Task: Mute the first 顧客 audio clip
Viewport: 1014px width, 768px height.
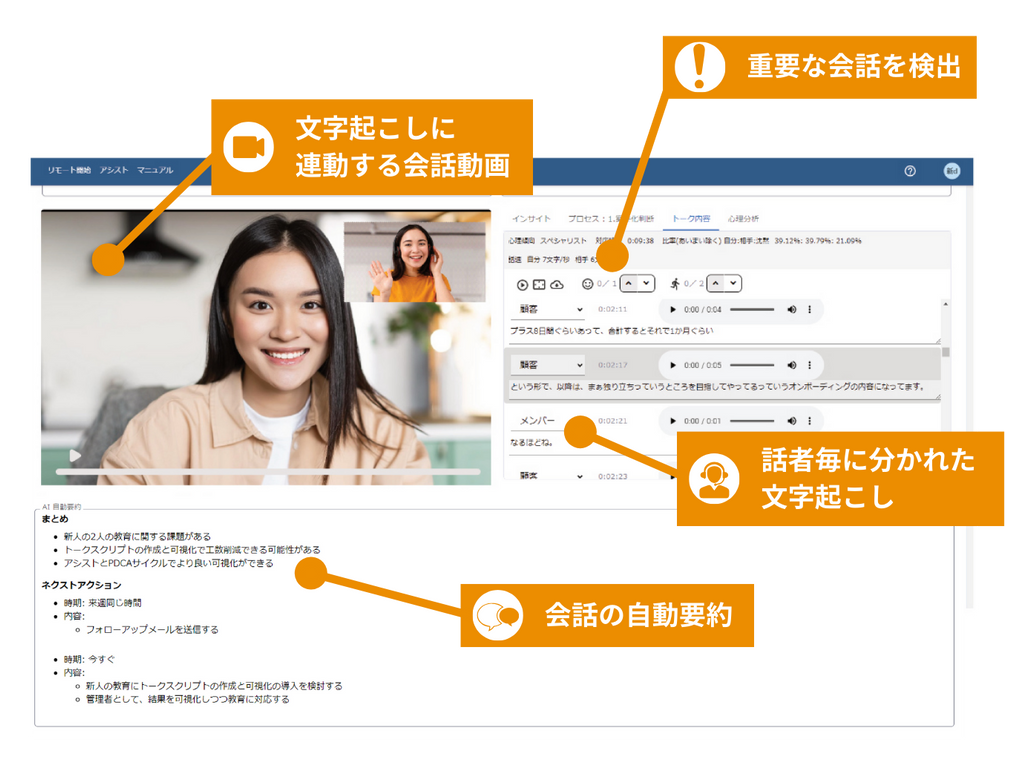Action: [x=792, y=310]
